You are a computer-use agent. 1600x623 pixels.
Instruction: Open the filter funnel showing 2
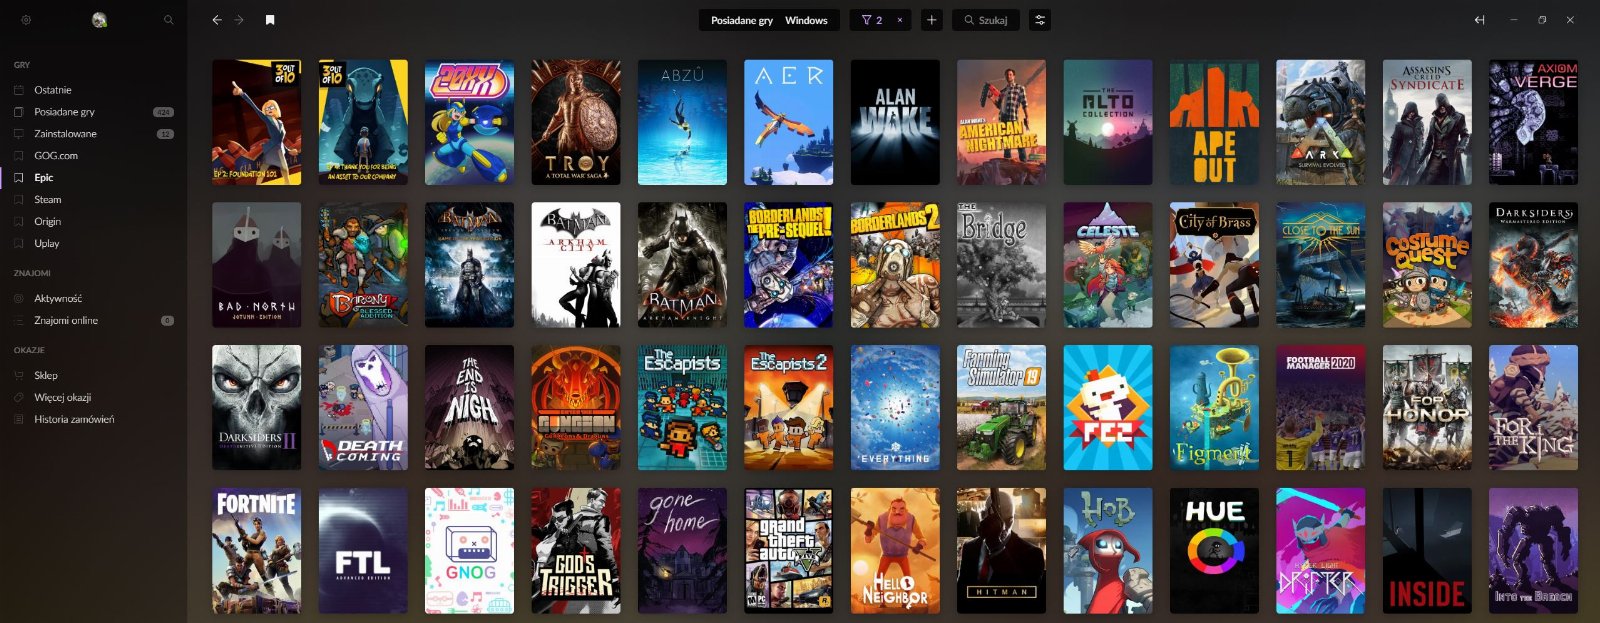872,20
